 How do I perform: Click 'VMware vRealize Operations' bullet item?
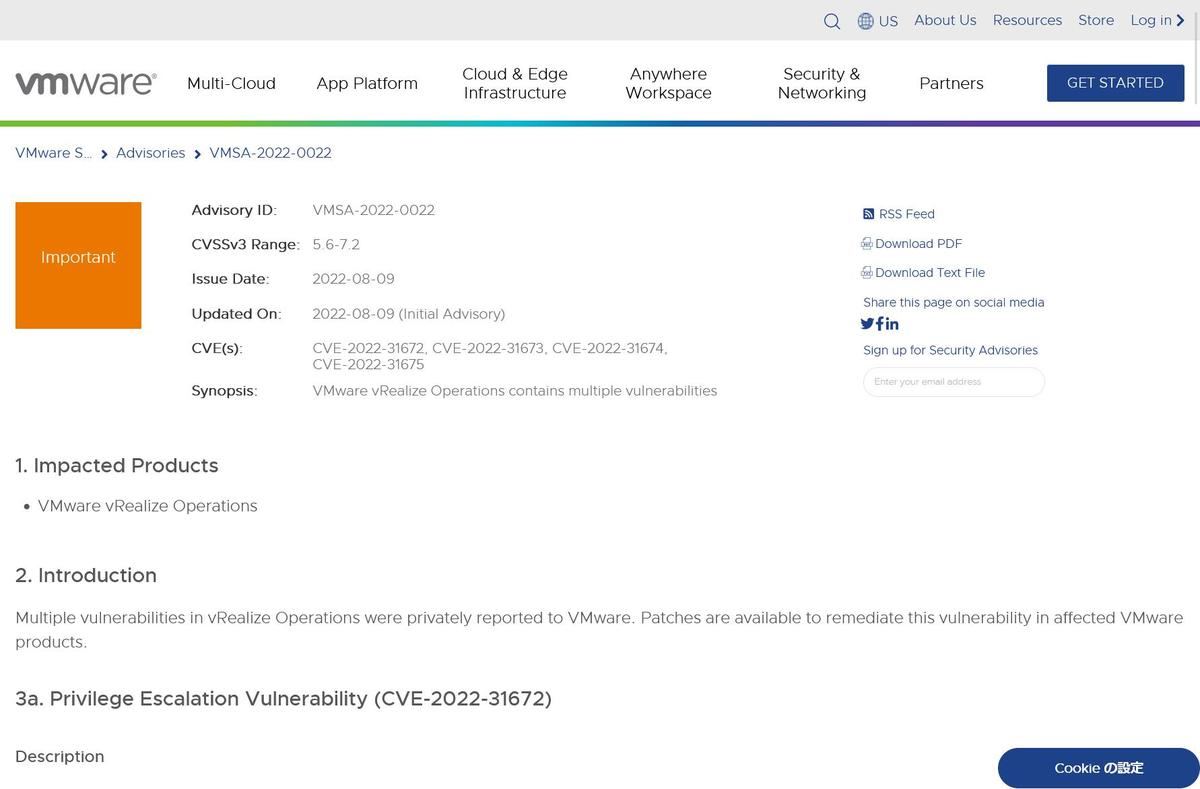(148, 506)
